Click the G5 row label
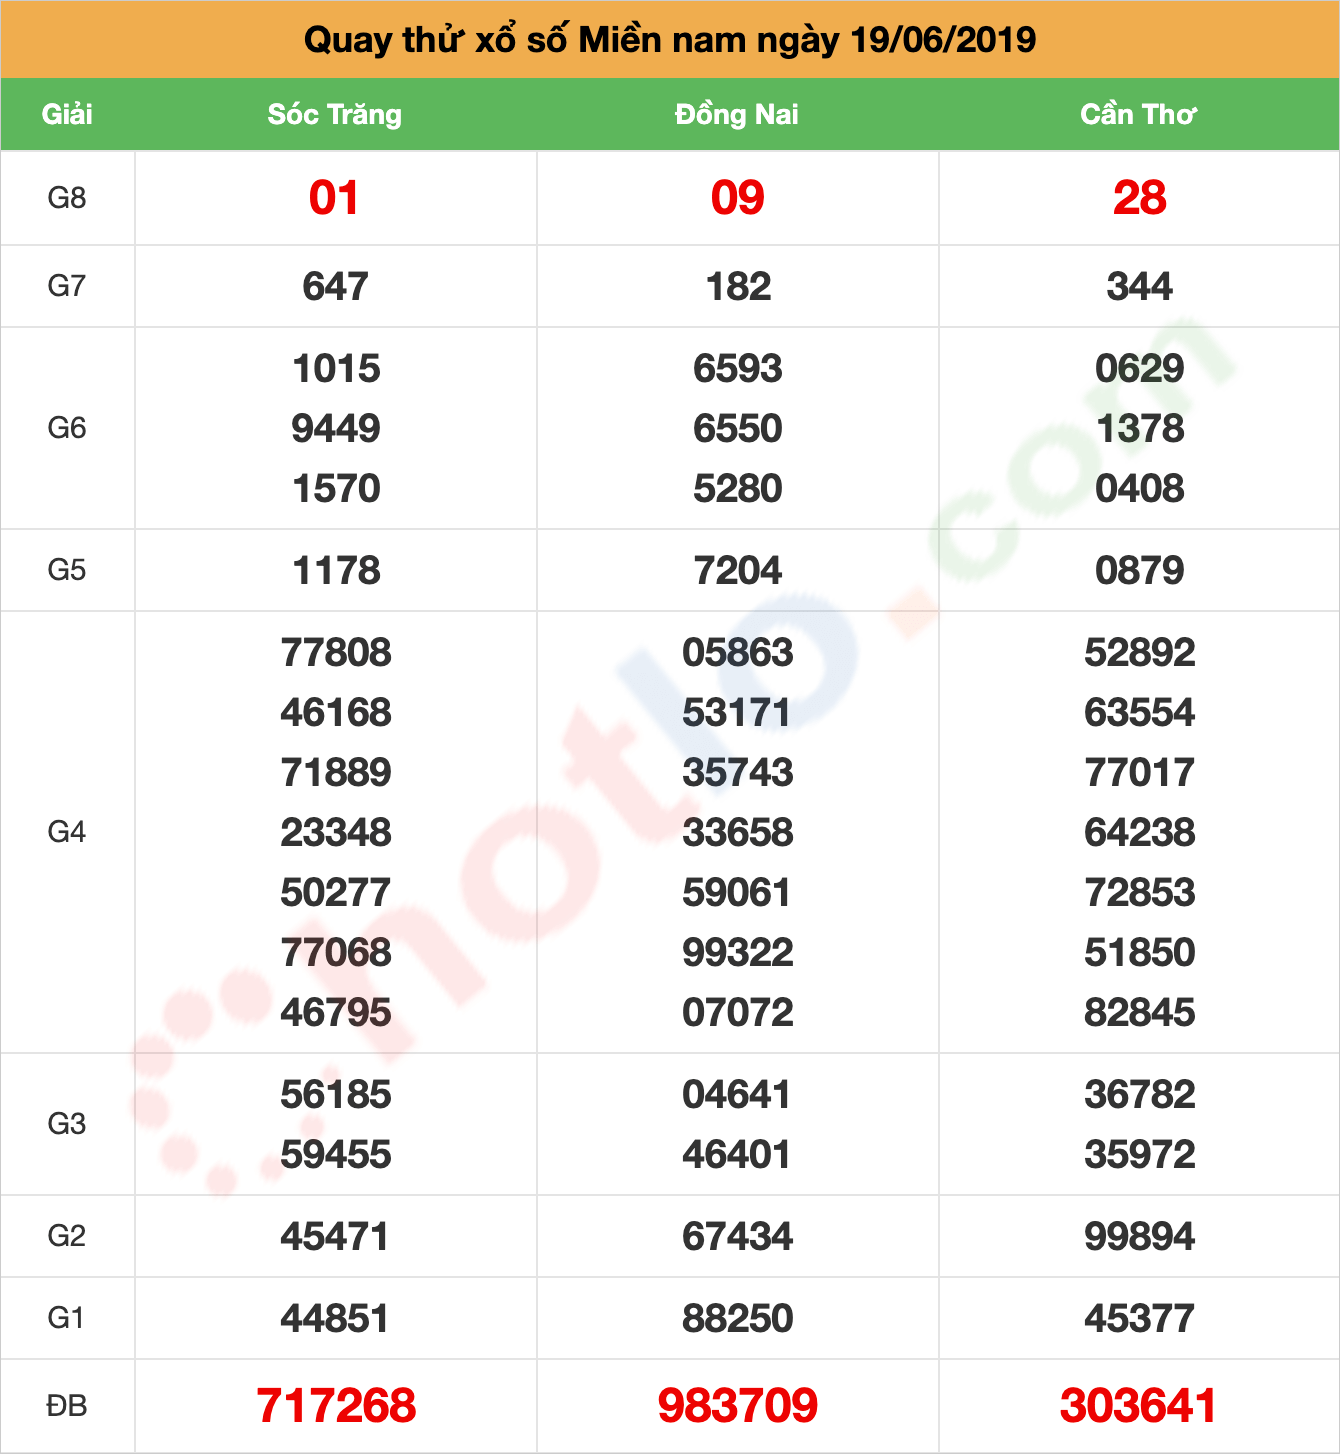 point(67,570)
